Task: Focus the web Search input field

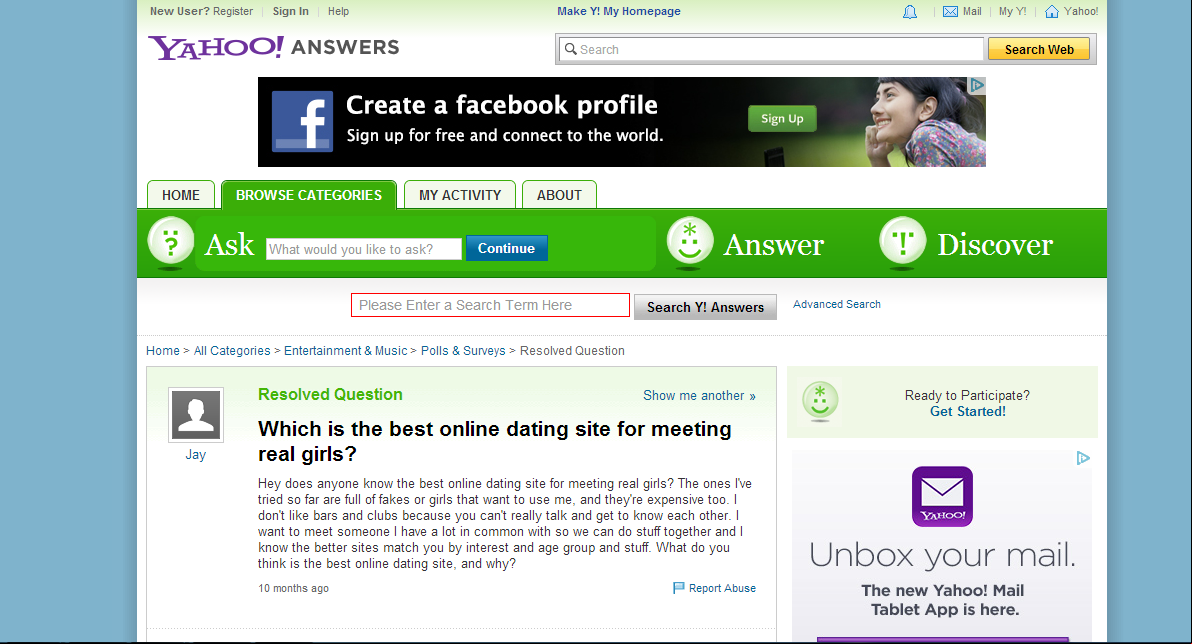Action: pos(770,49)
